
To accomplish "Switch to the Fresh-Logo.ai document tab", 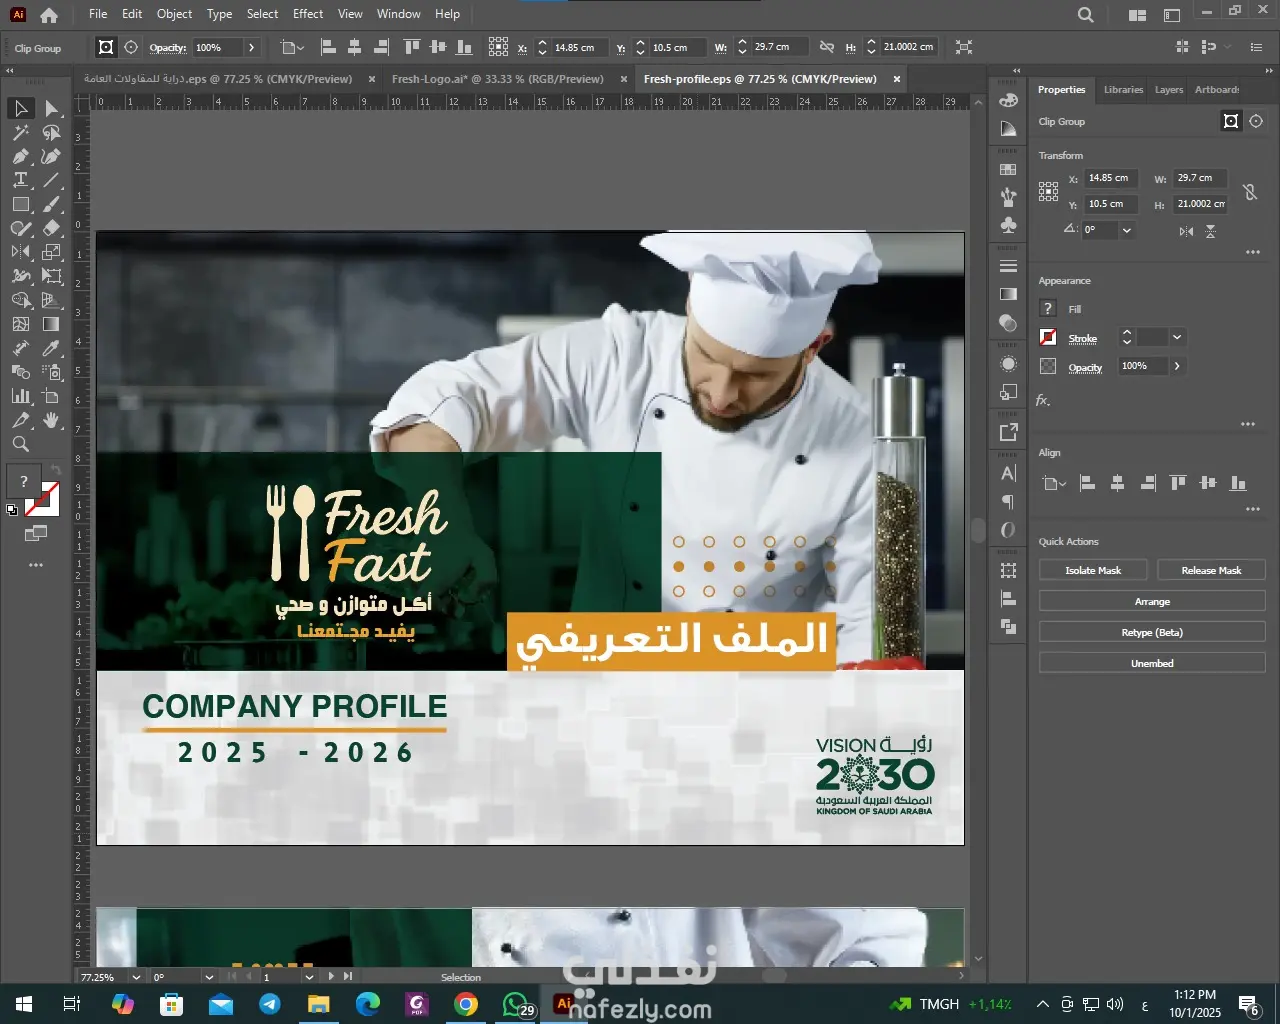I will 498,79.
